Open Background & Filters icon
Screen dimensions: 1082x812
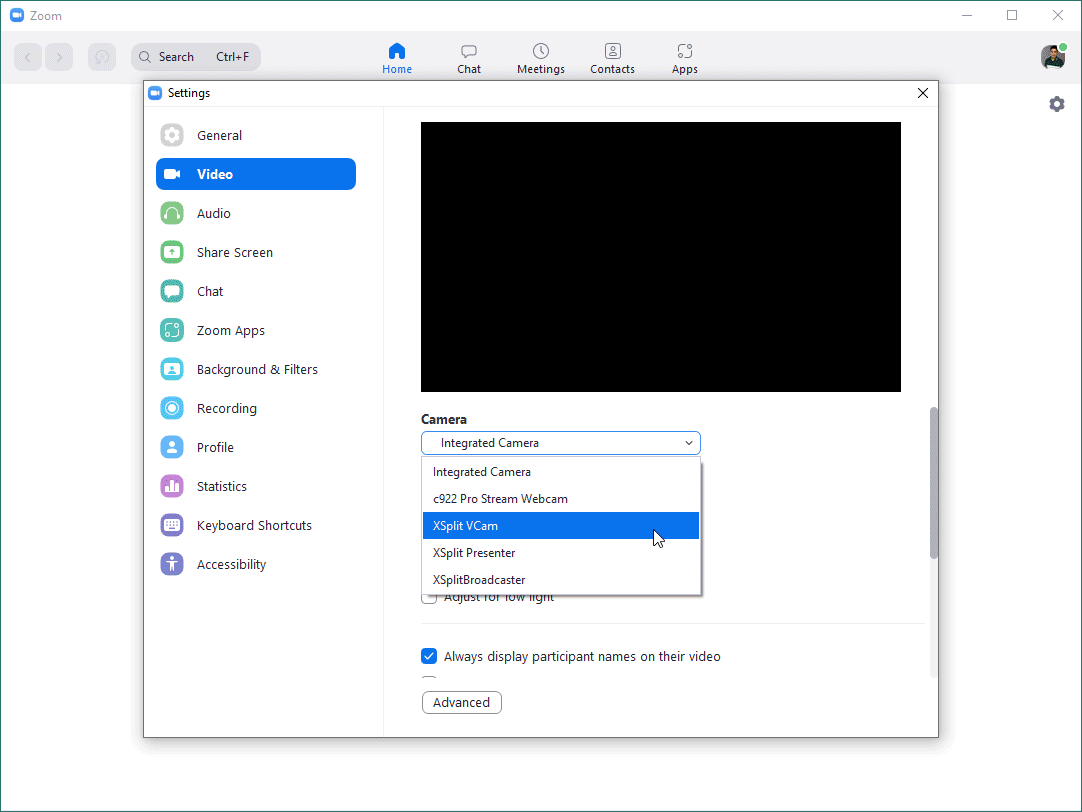[x=172, y=369]
